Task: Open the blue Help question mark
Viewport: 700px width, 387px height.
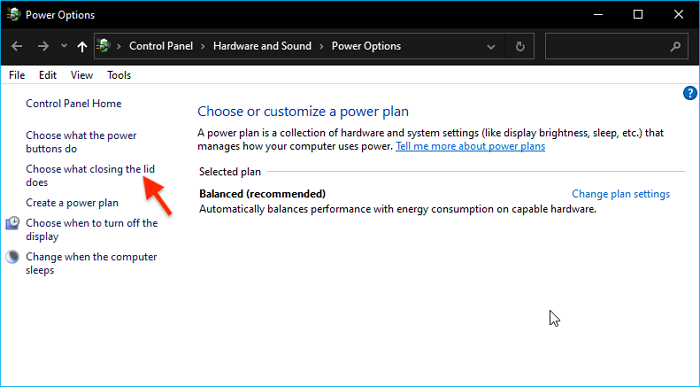Action: pos(690,93)
